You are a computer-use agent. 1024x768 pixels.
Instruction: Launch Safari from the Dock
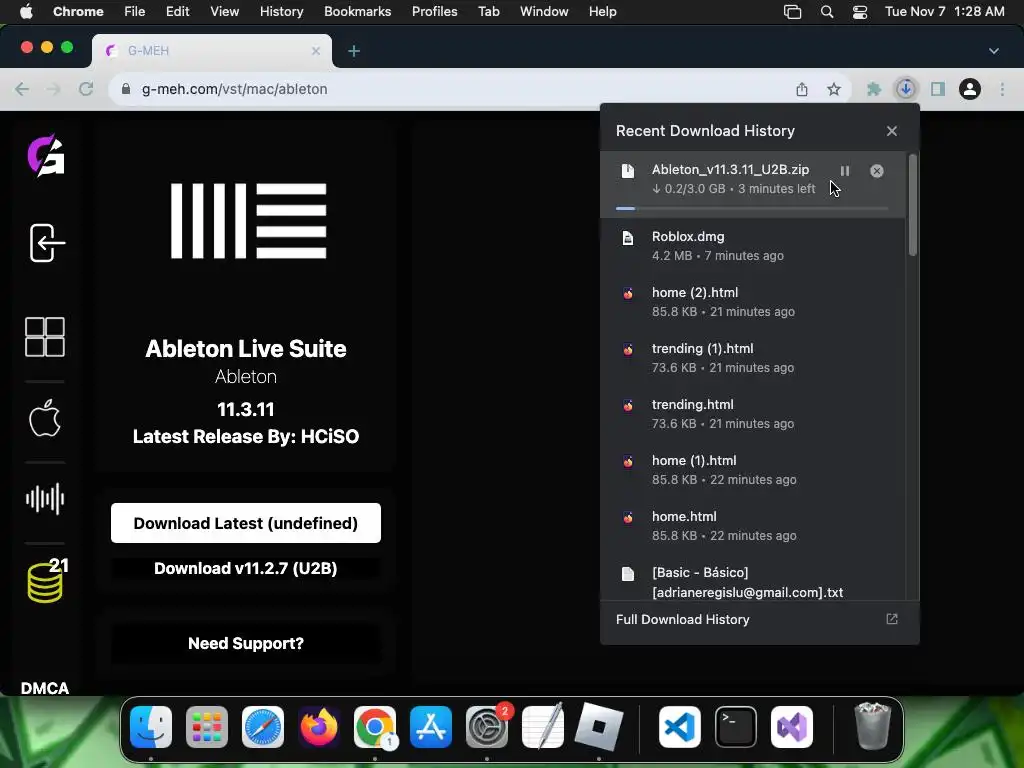(263, 727)
